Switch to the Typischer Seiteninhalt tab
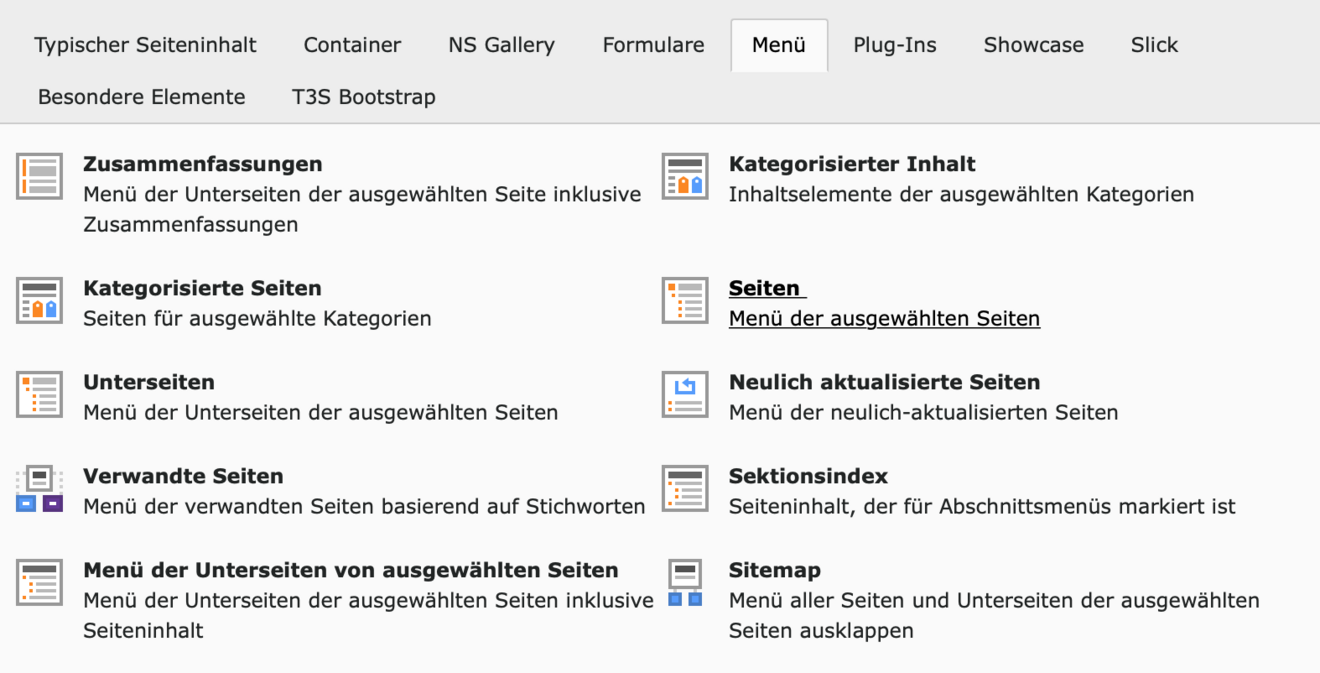This screenshot has height=673, width=1320. 145,45
